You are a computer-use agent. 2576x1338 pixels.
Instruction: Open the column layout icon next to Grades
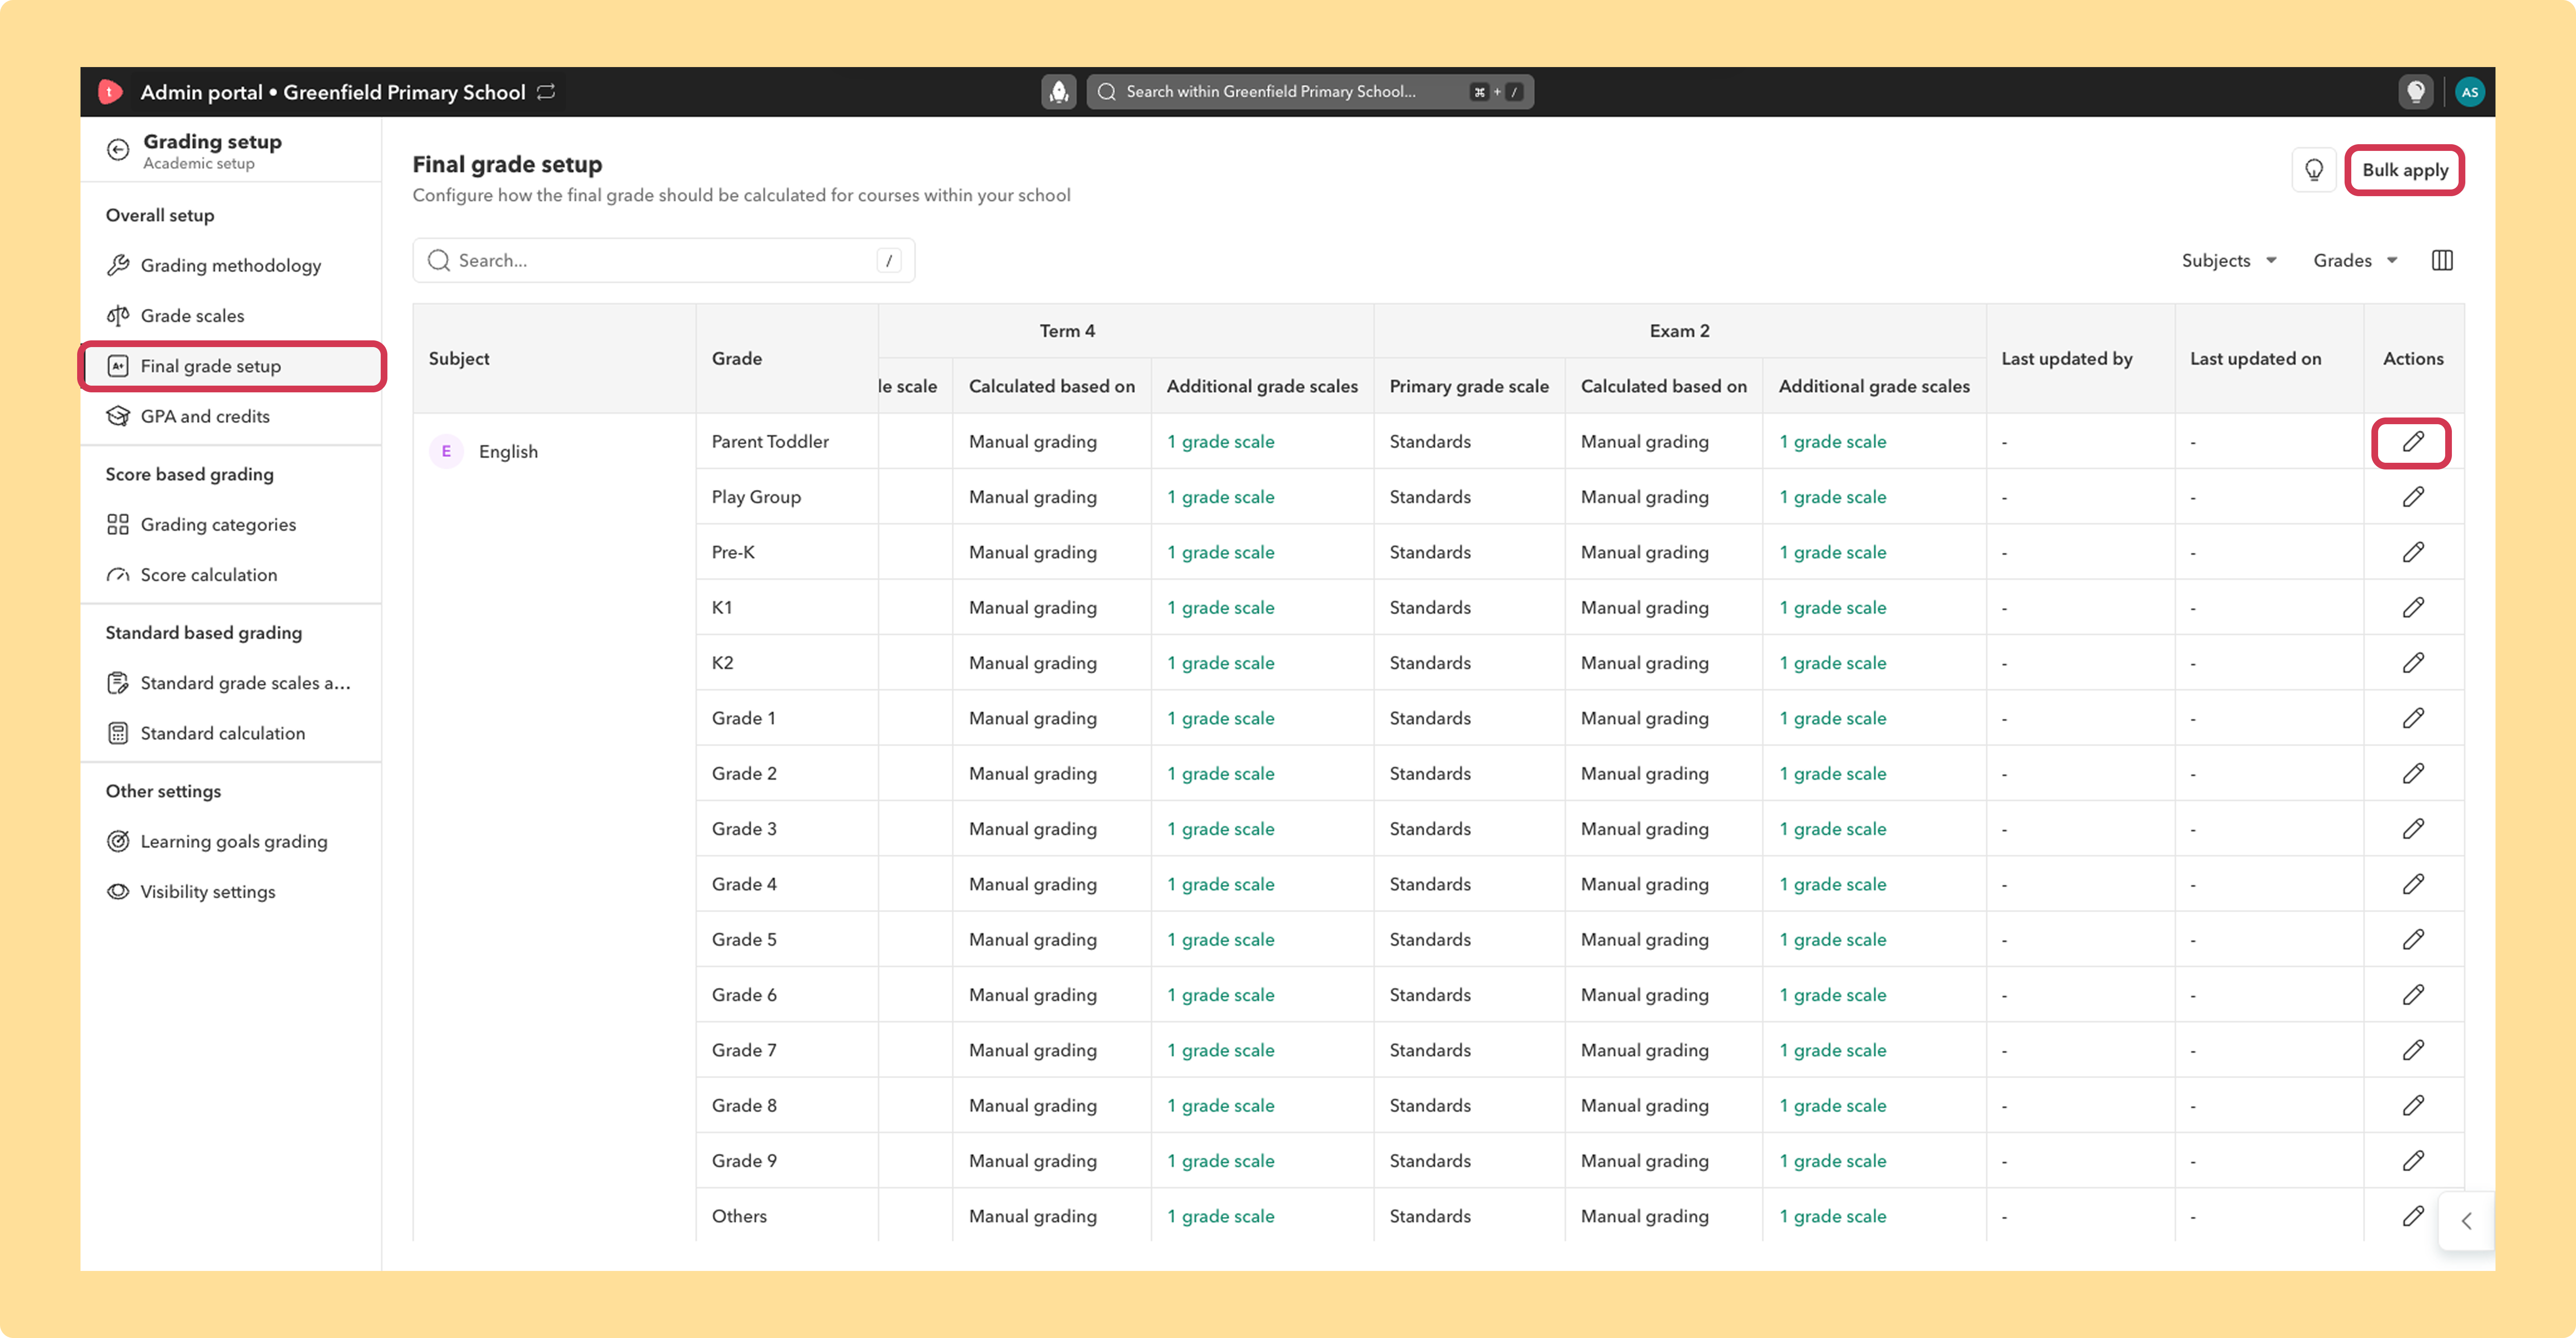coord(2442,260)
